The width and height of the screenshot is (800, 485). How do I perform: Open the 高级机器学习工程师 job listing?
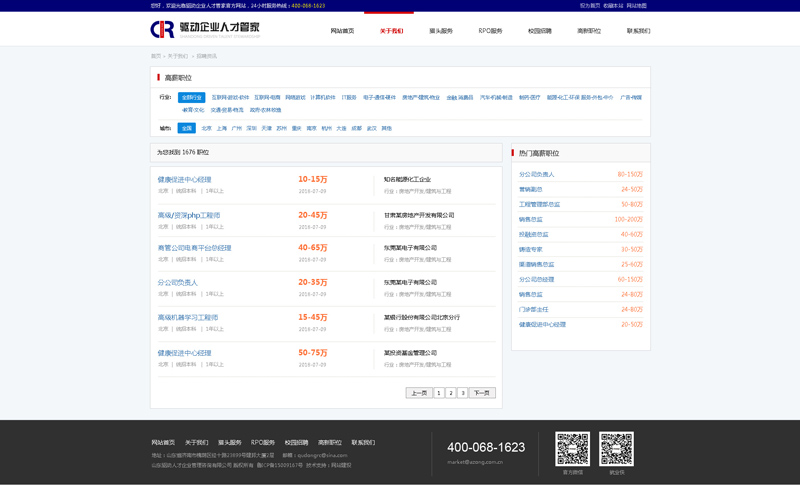click(188, 317)
